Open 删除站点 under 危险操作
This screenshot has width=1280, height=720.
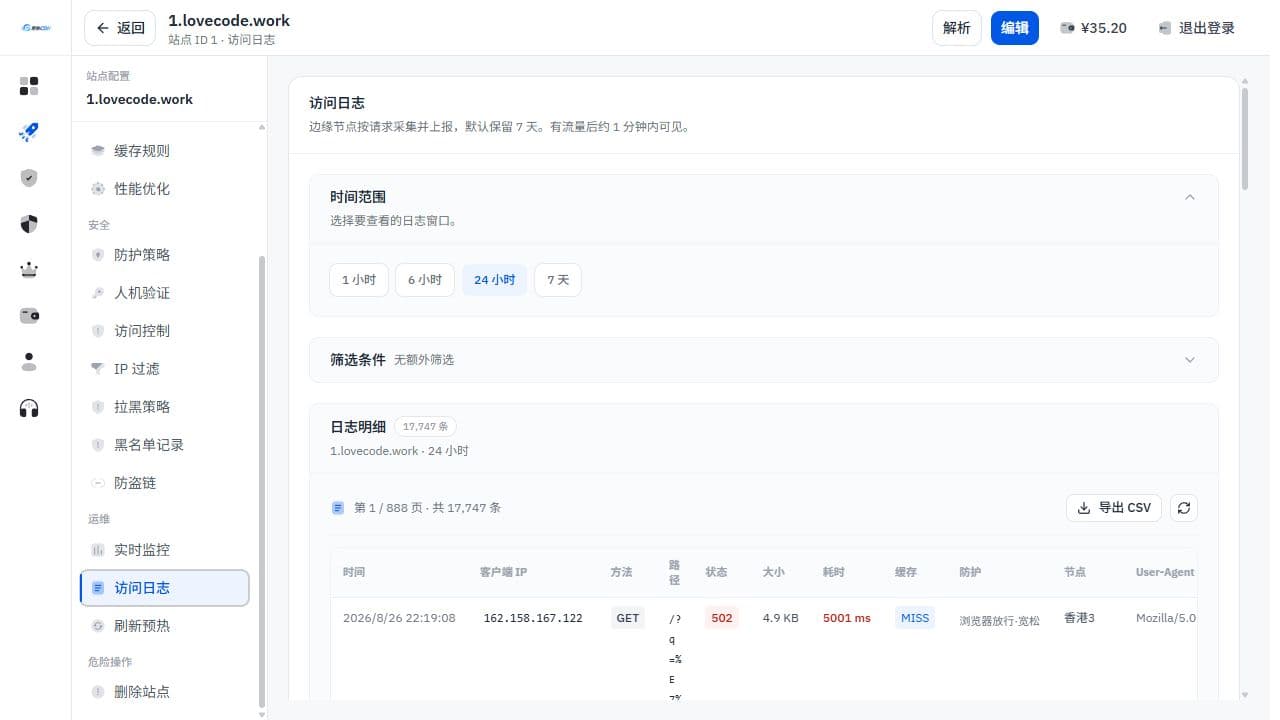pyautogui.click(x=165, y=692)
